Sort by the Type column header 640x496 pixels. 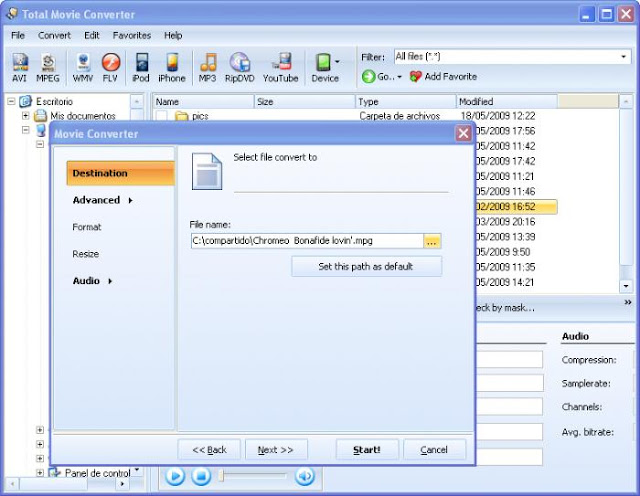[405, 102]
